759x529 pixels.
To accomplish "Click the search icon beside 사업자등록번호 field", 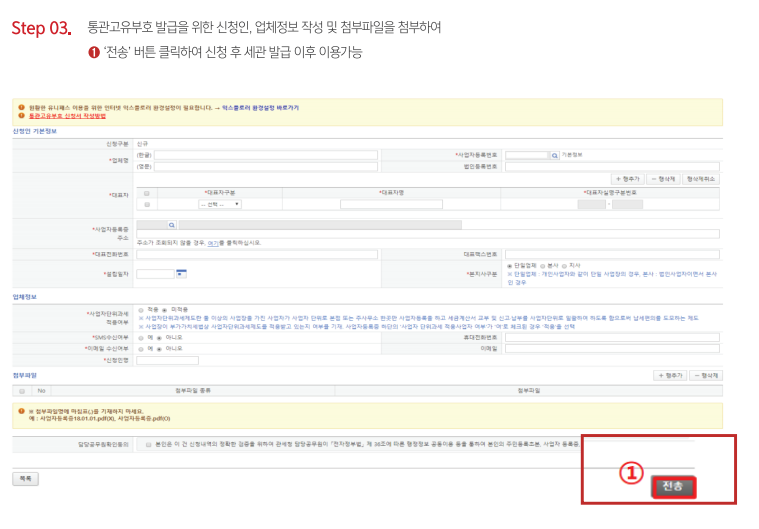I will point(554,156).
